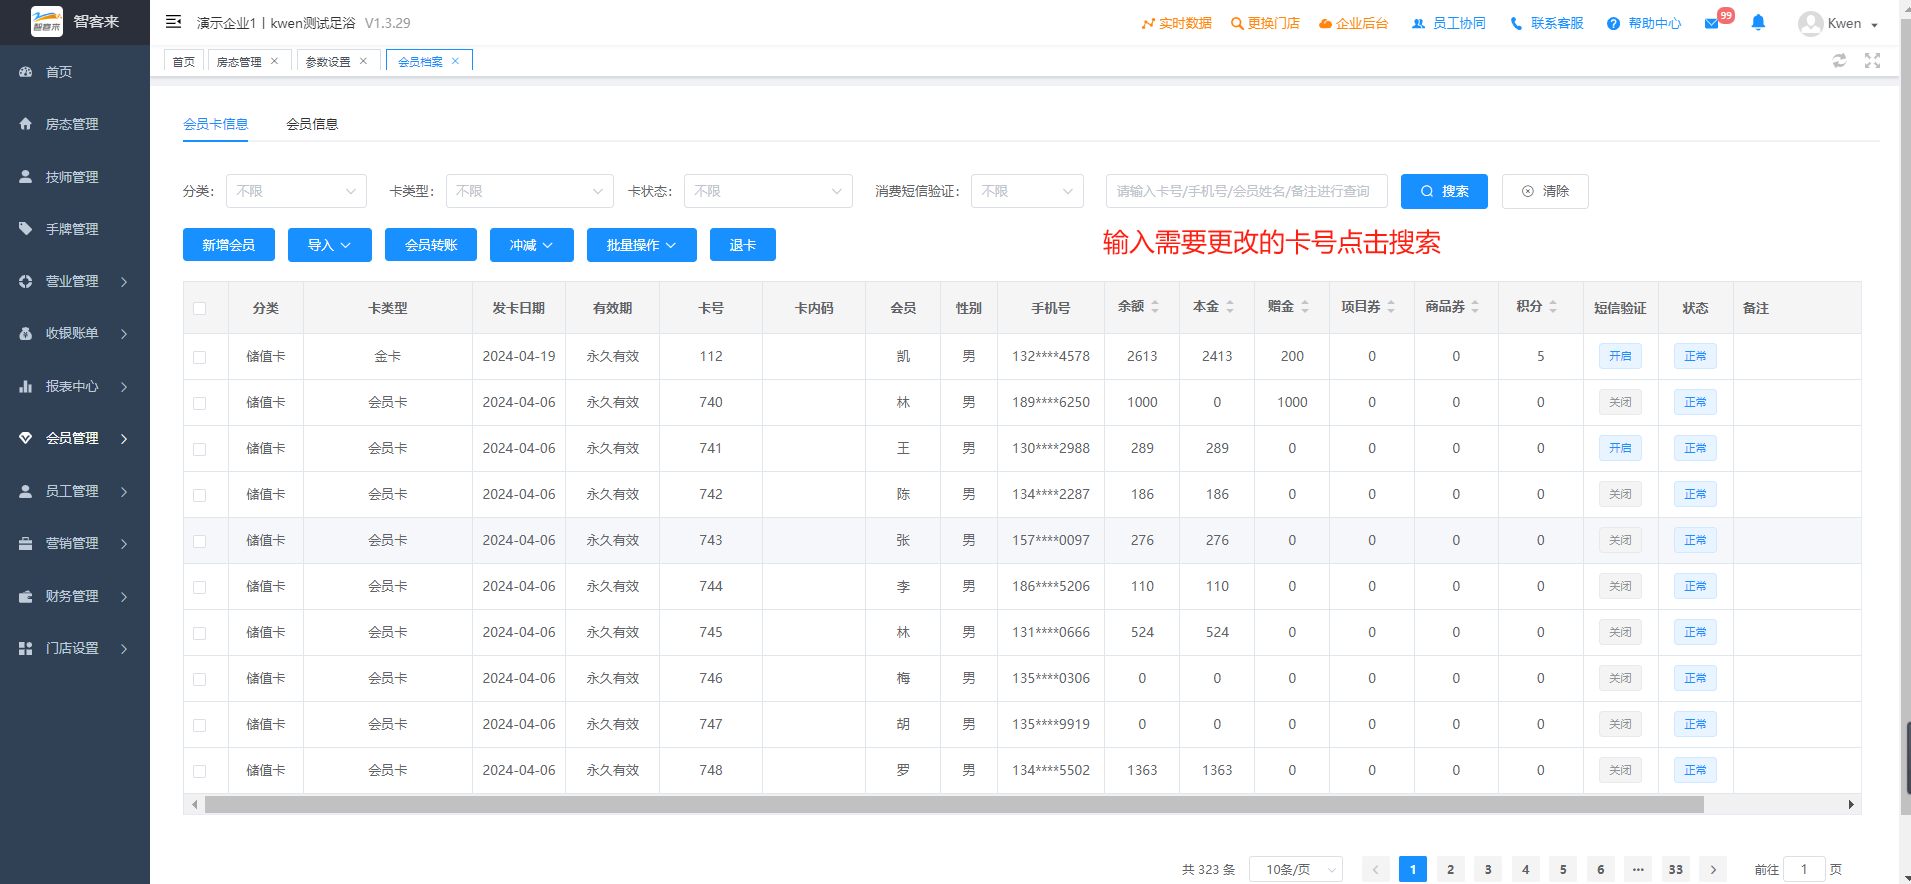Click the user avatar icon

tap(1810, 23)
